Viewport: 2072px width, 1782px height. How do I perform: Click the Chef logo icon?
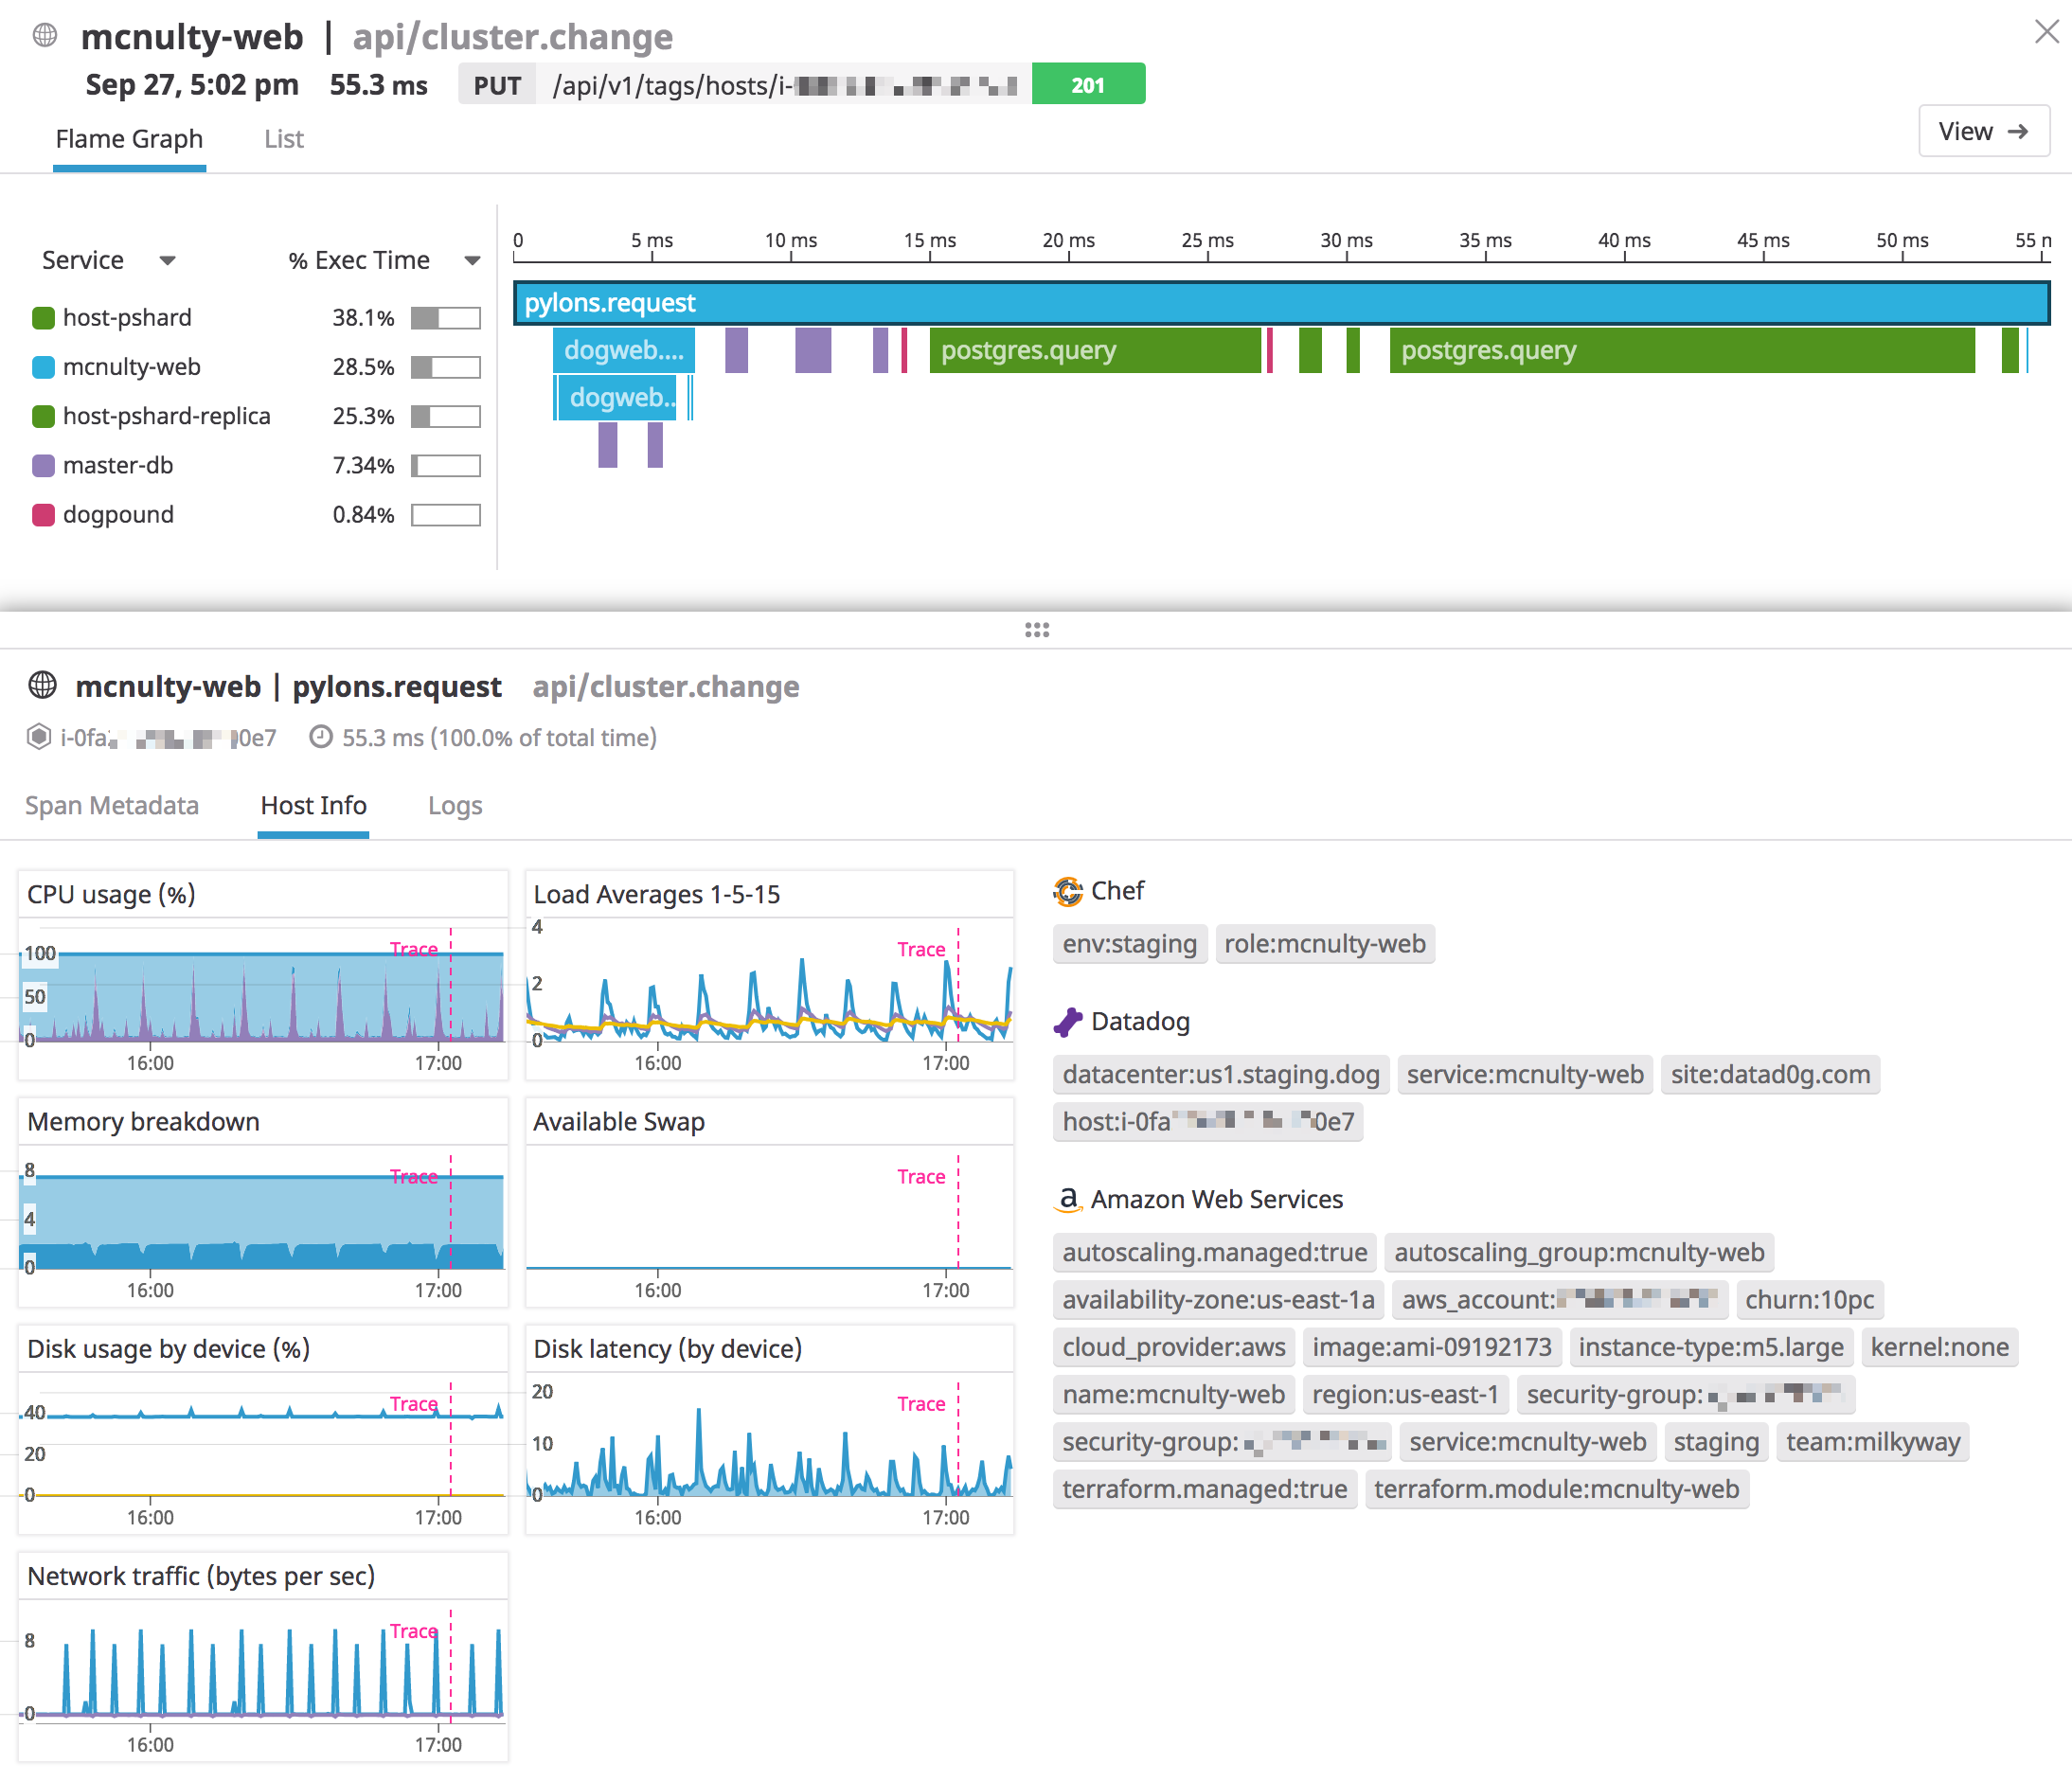(x=1067, y=891)
